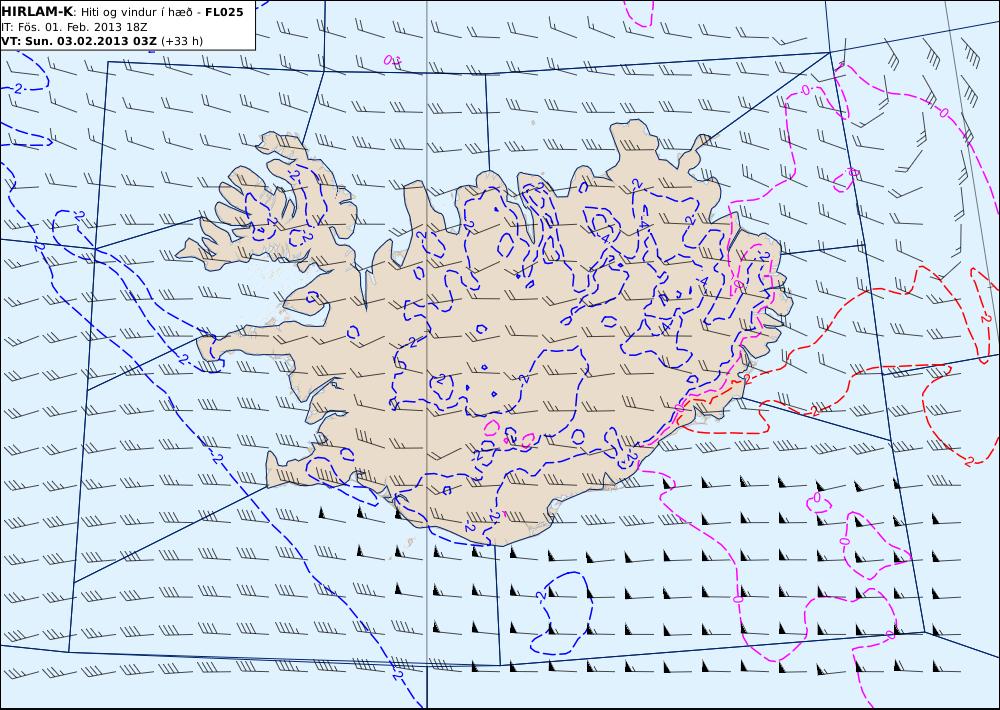The image size is (1000, 710).
Task: Select the 'VT: Sun. 03.02.2013 03Z' valid time
Action: [78, 41]
